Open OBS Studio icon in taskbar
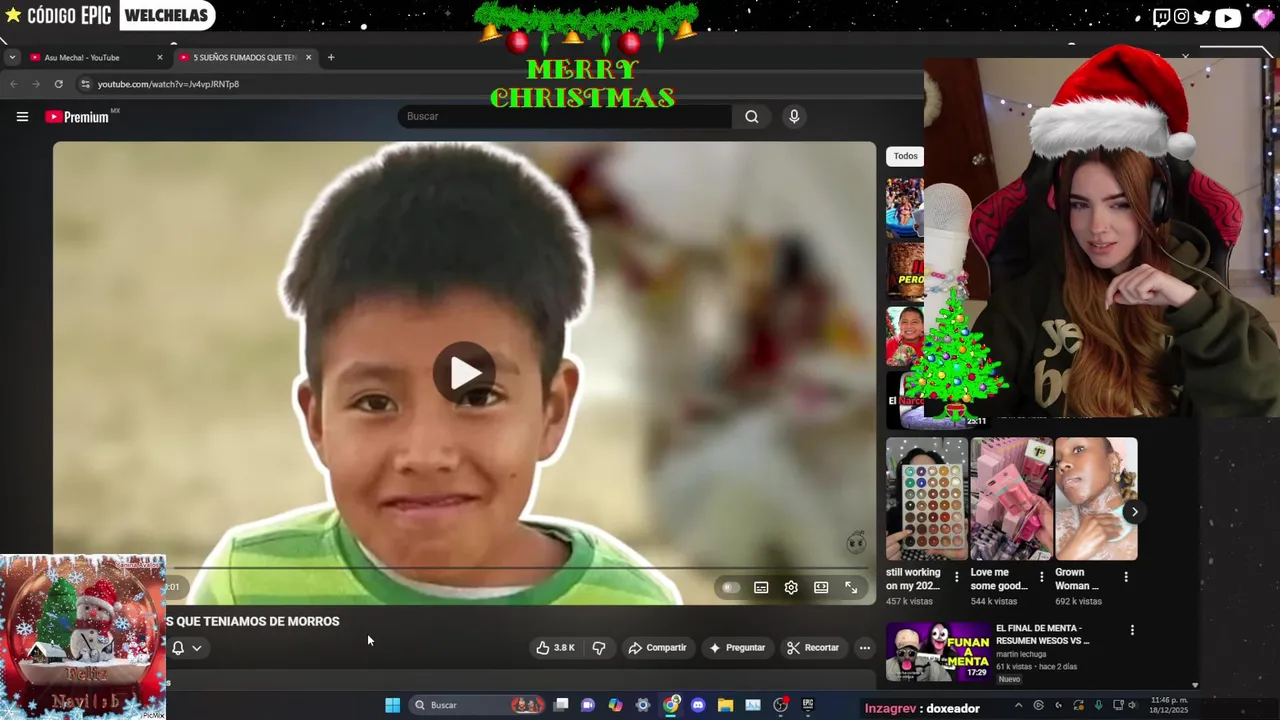 tap(780, 705)
